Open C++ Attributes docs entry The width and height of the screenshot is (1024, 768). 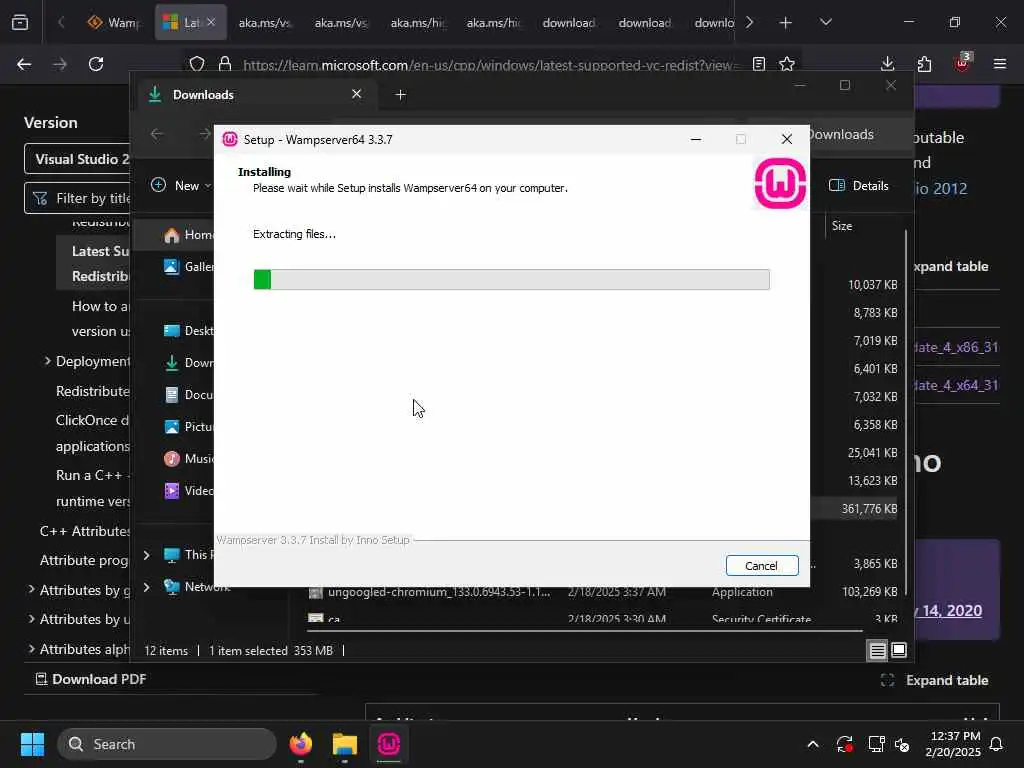pyautogui.click(x=84, y=531)
